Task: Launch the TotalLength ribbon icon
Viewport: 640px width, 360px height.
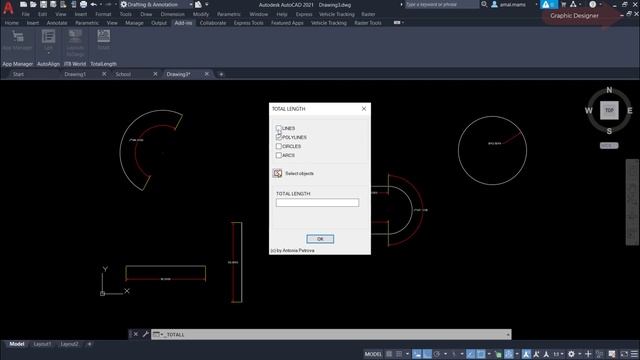Action: 103,36
